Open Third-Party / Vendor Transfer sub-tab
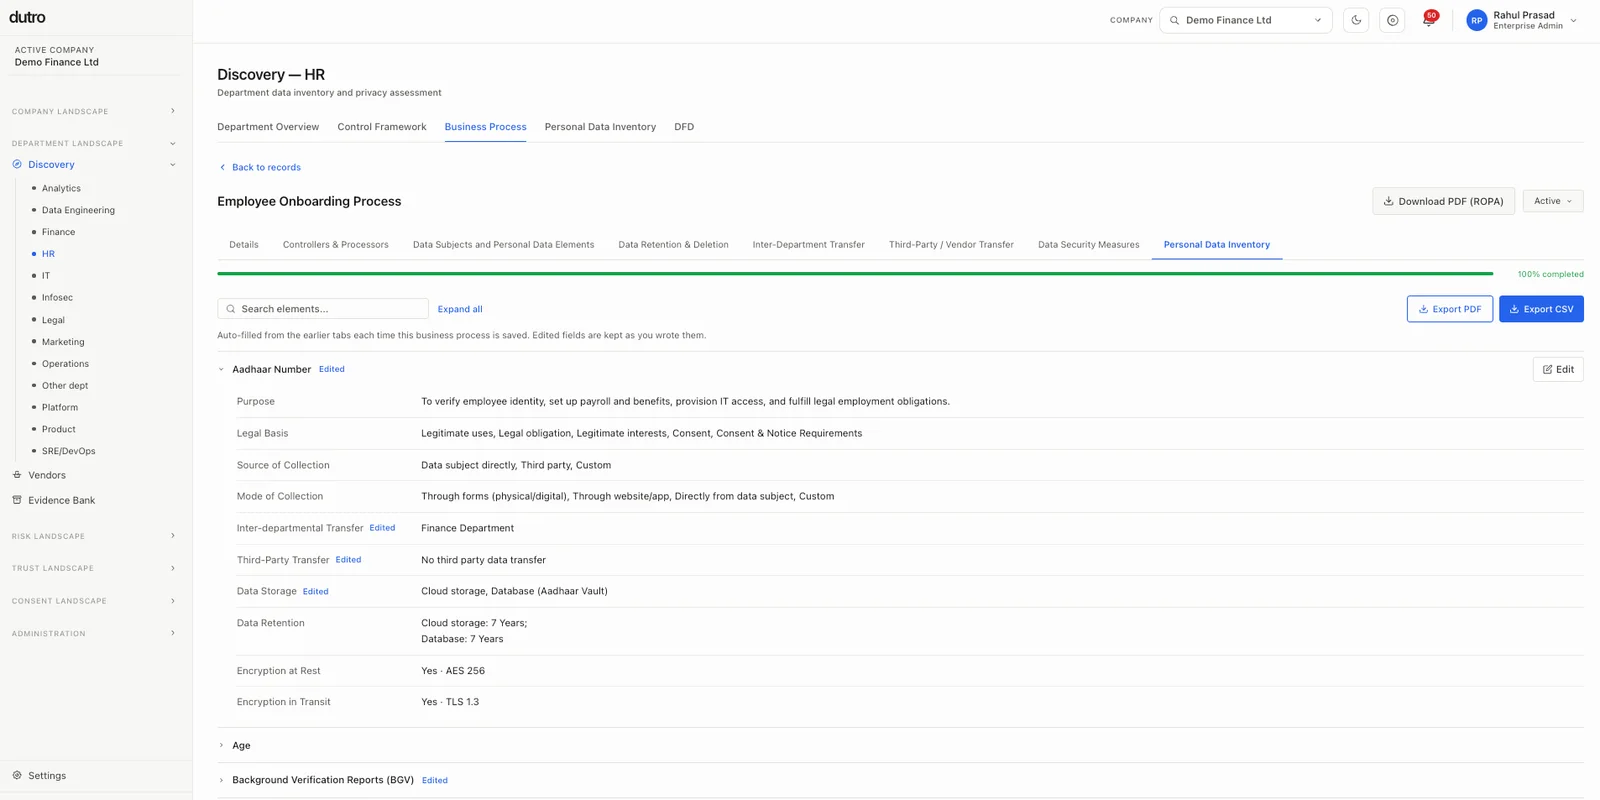The height and width of the screenshot is (800, 1600). pos(951,244)
